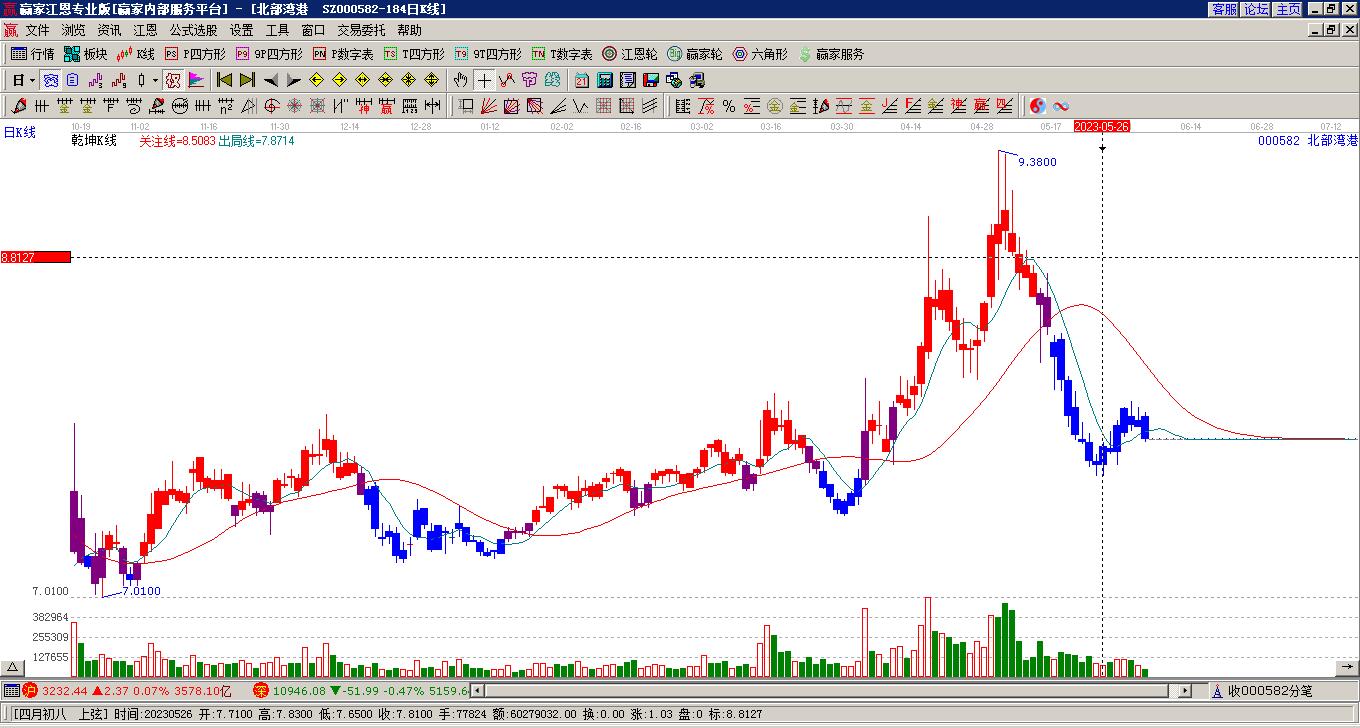
Task: Open the 交易委托 menu
Action: [x=361, y=31]
